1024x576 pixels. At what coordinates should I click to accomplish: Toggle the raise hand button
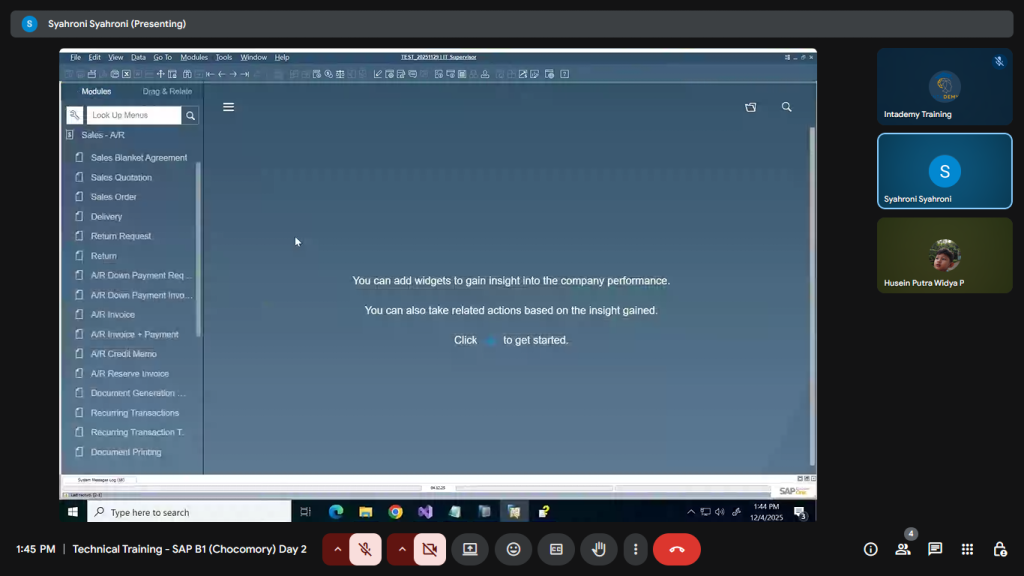click(598, 549)
